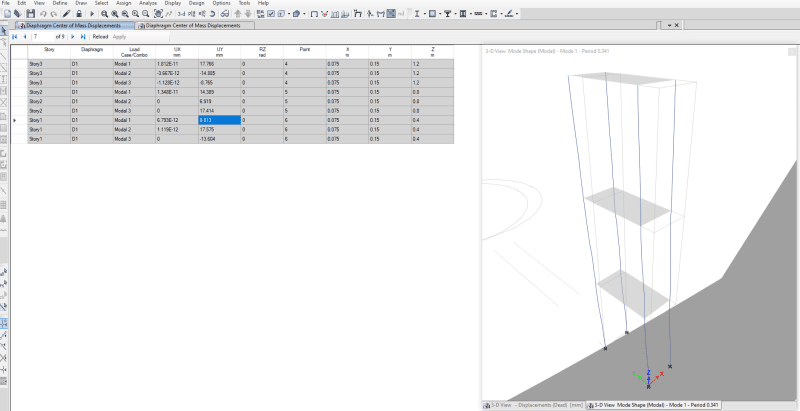Click the UX value 1.812E-11
The height and width of the screenshot is (411, 800).
coord(177,64)
